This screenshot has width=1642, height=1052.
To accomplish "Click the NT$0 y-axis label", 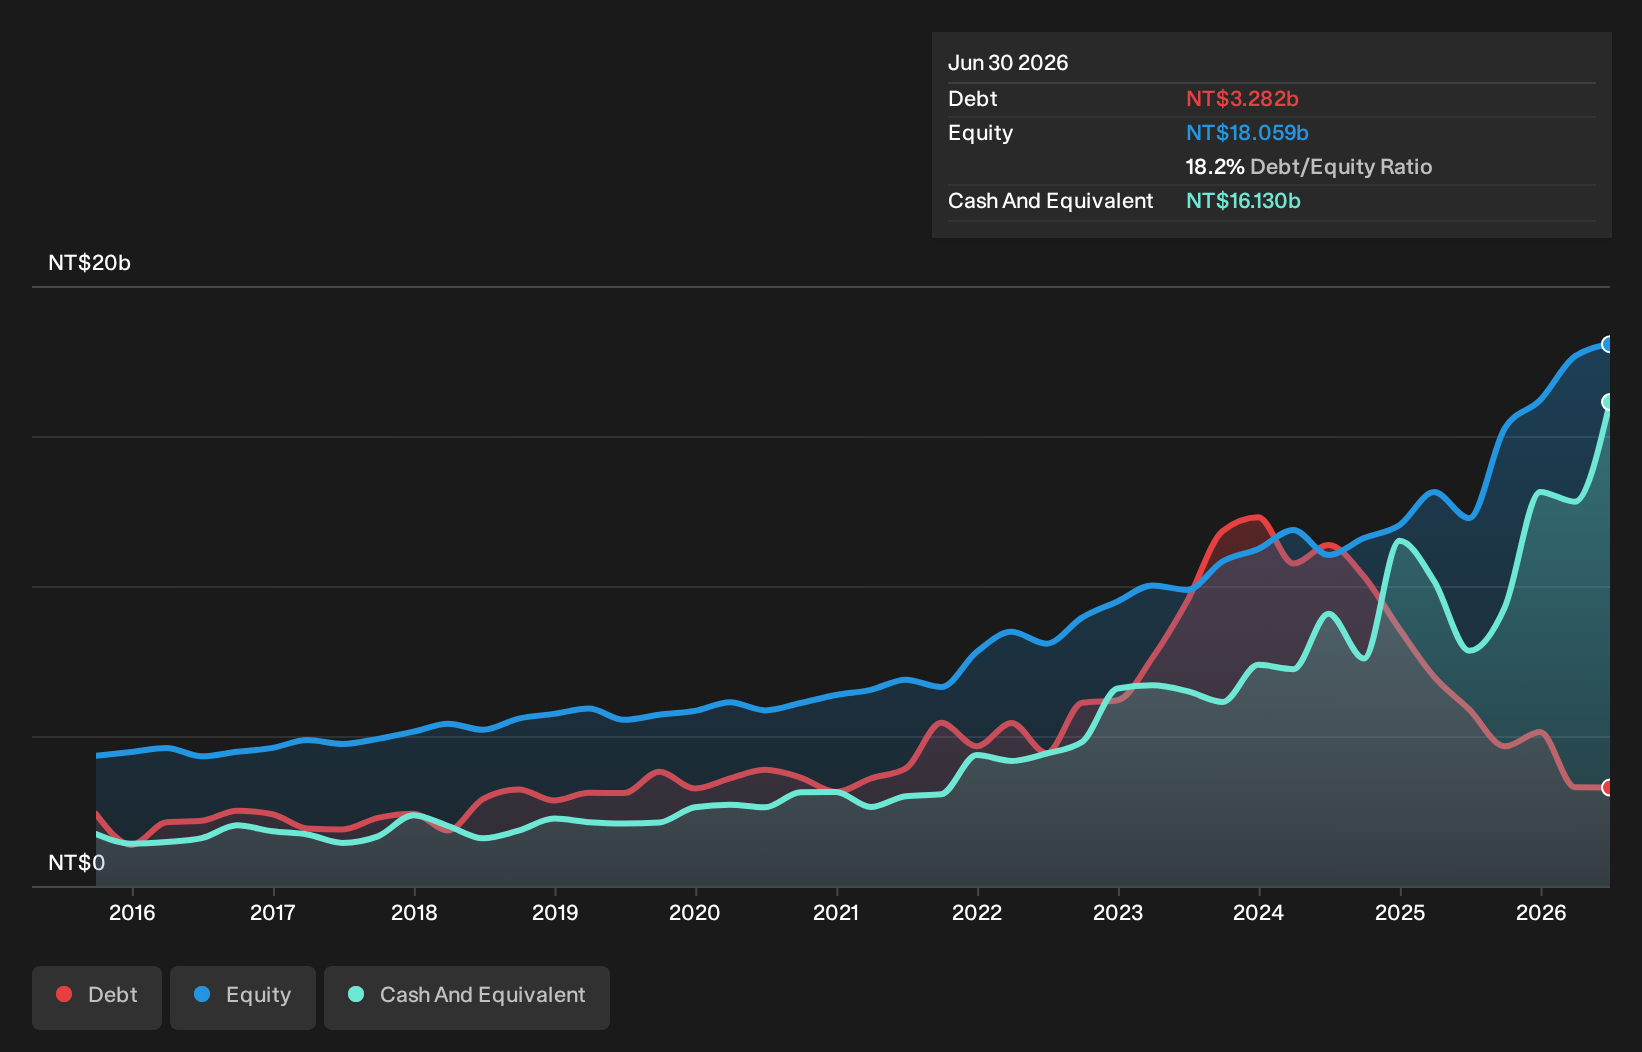I will point(77,863).
